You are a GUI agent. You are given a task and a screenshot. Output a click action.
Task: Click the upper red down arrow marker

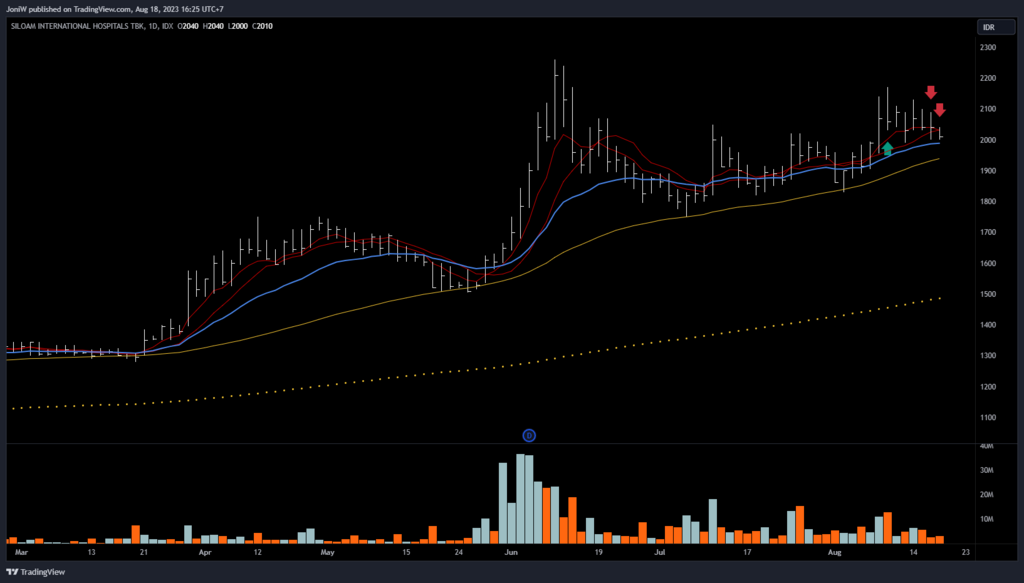click(930, 93)
